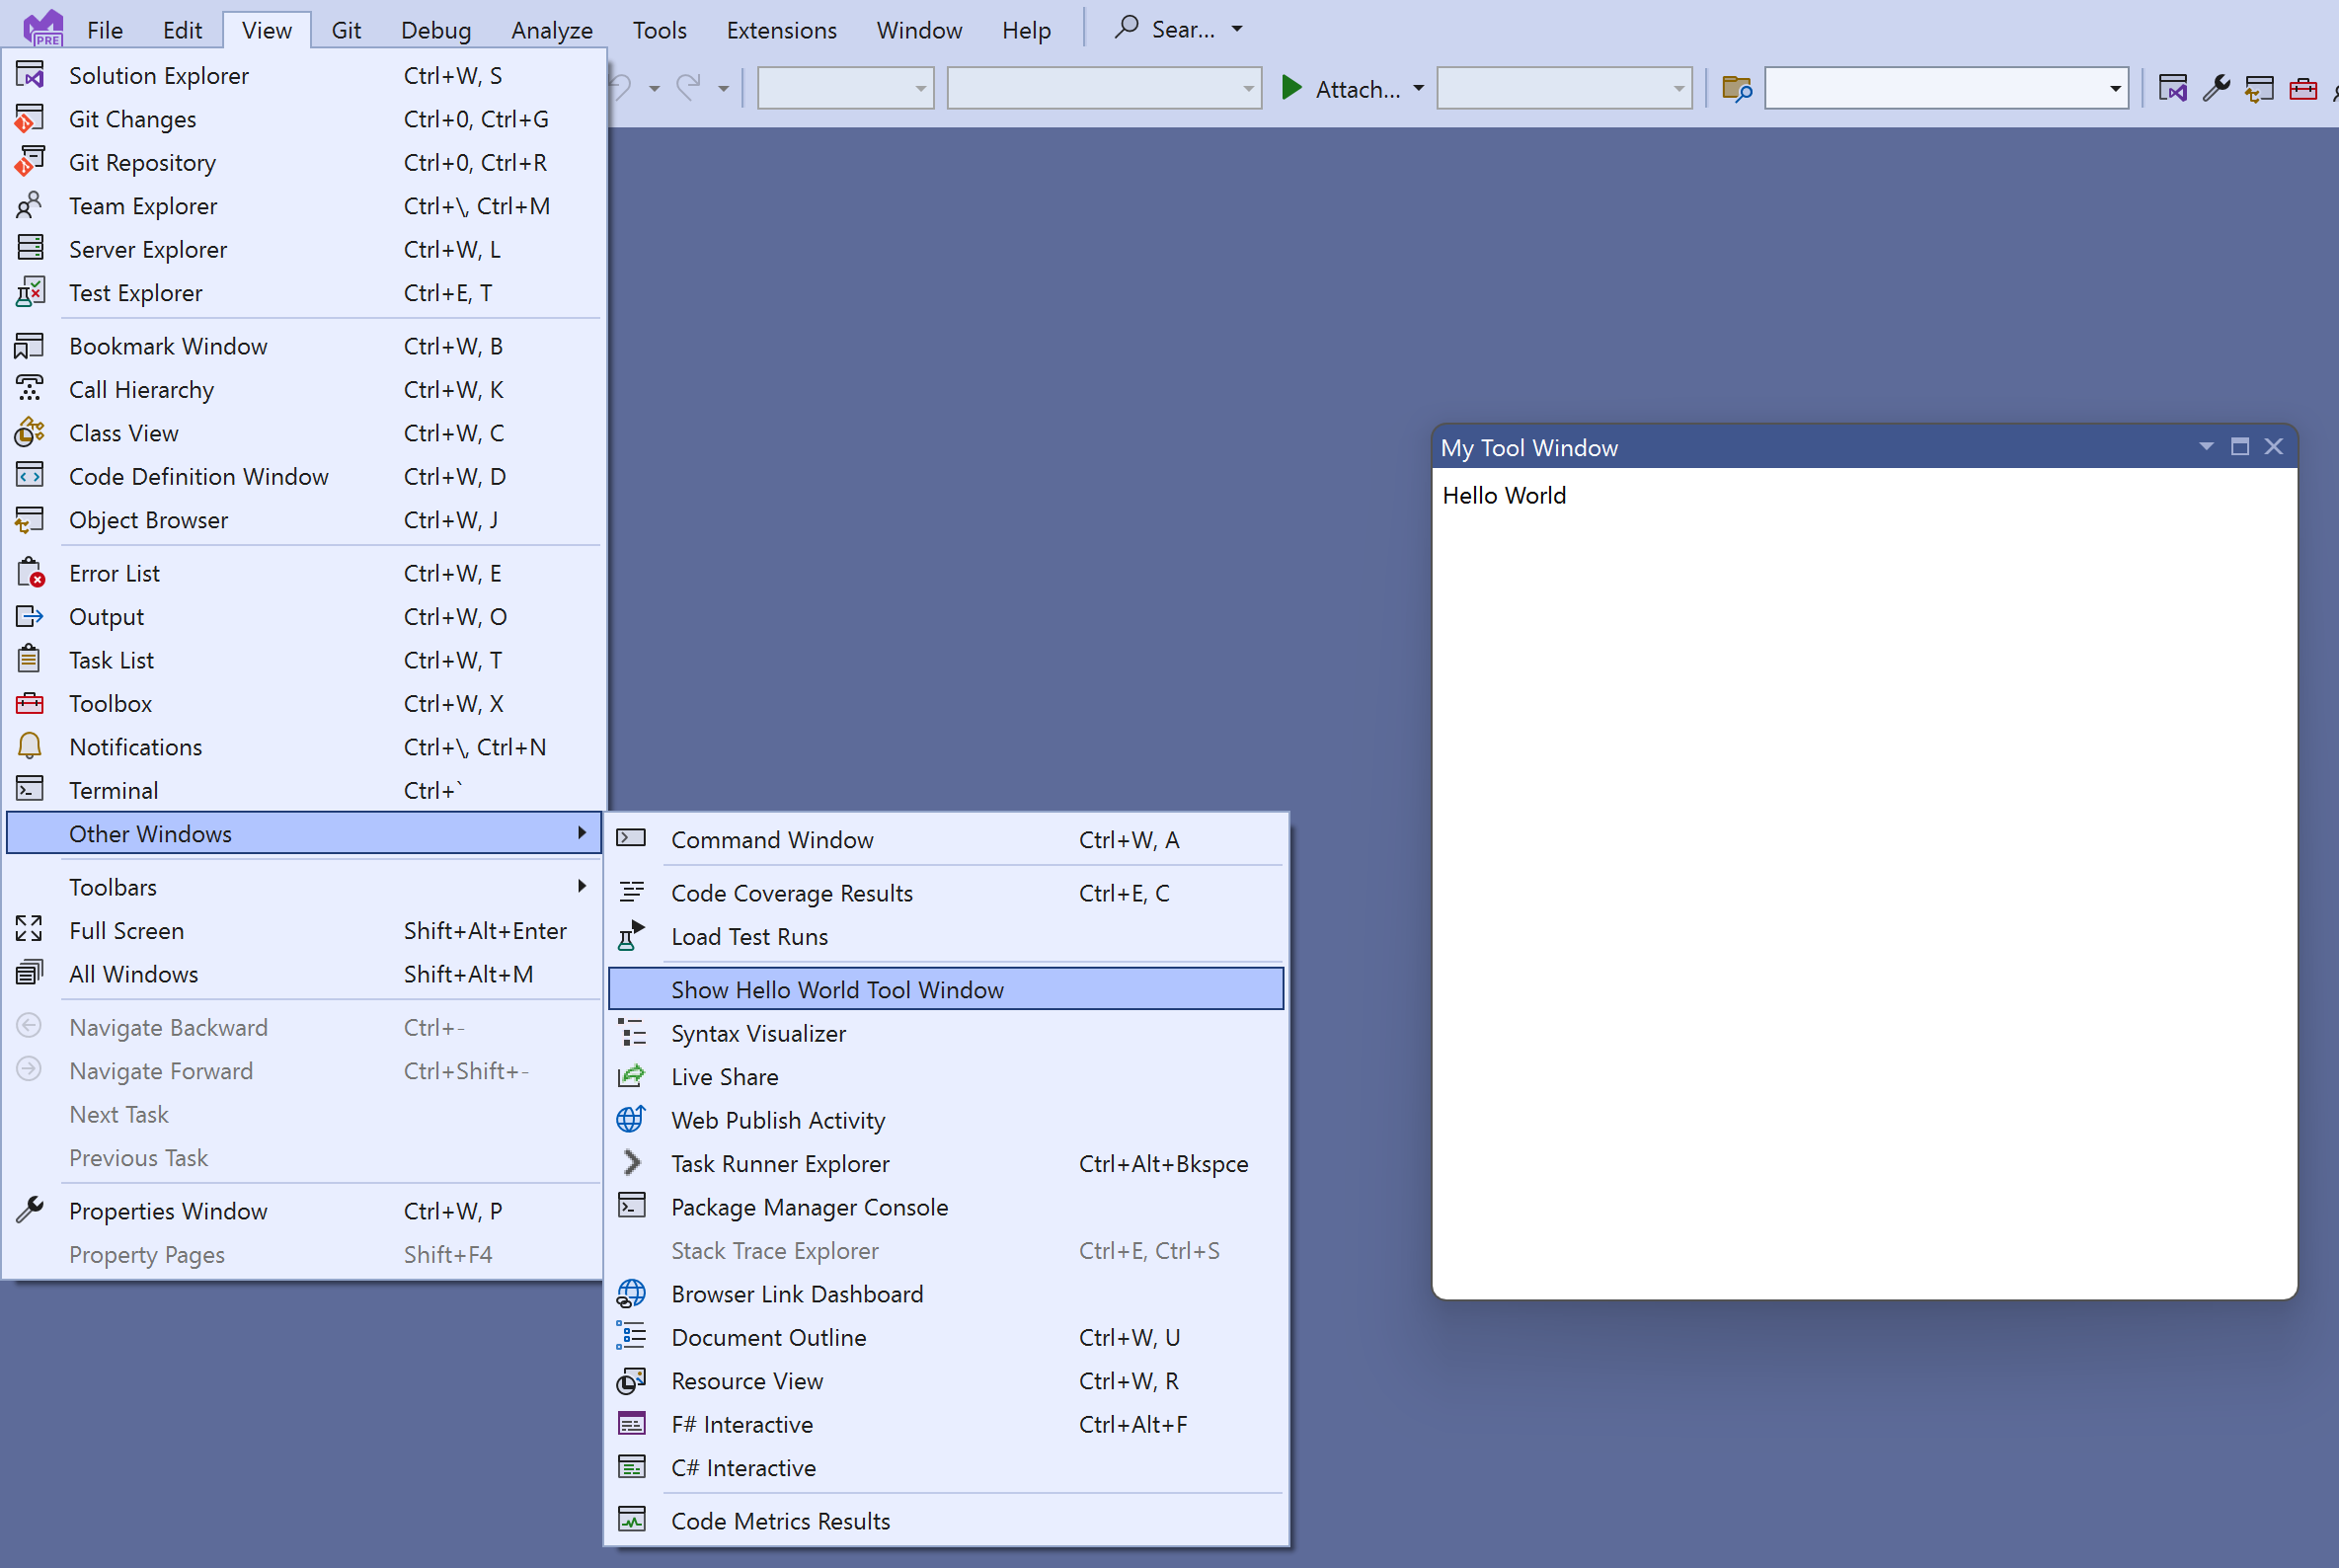Open the Toolbox panel

[x=111, y=703]
